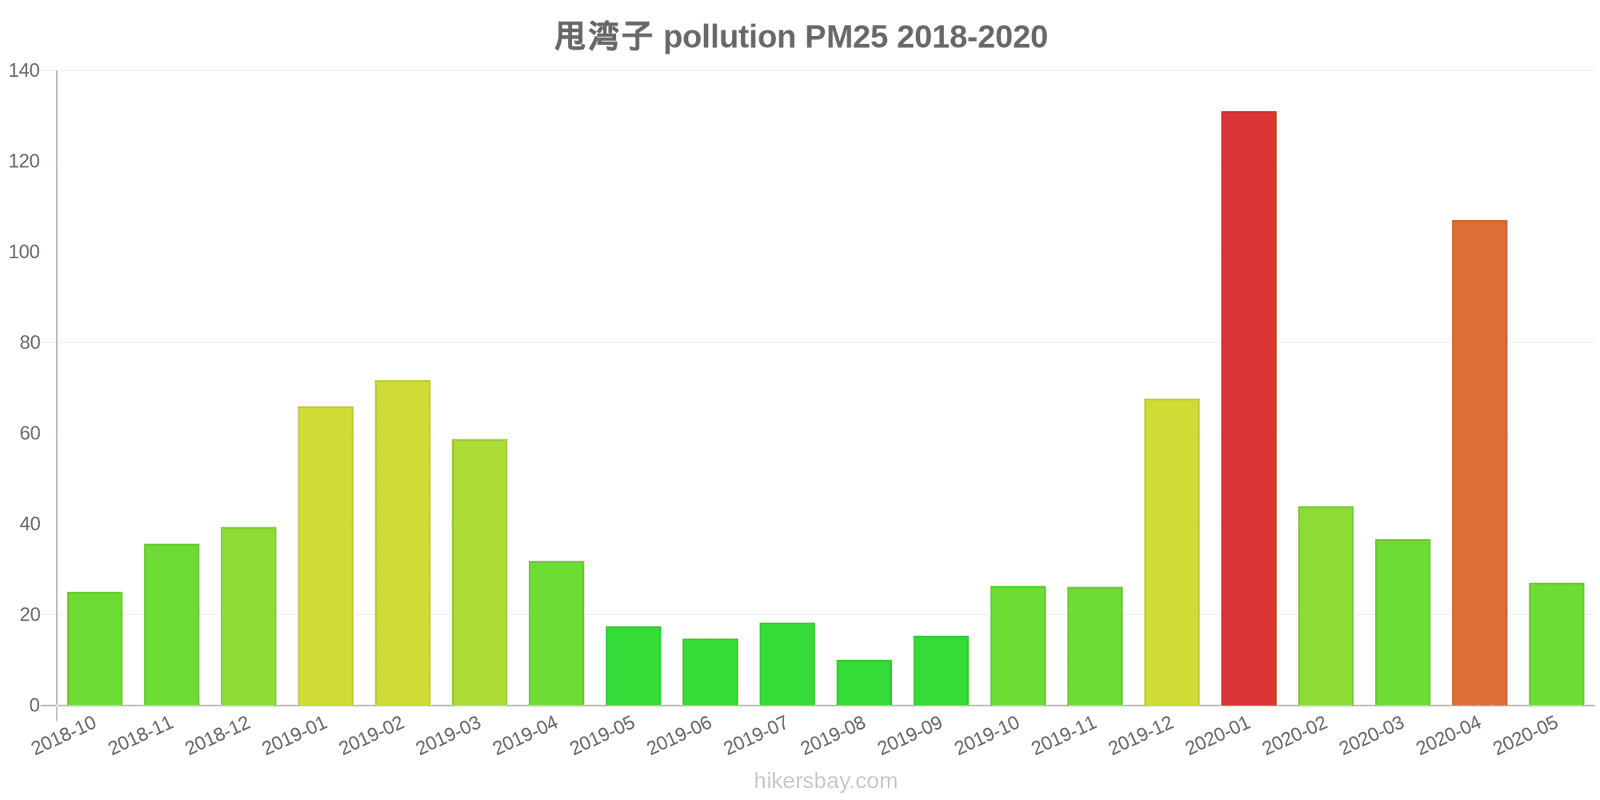Click the 2018-10 axis label
Screen dimensions: 1600x800
[x=65, y=736]
